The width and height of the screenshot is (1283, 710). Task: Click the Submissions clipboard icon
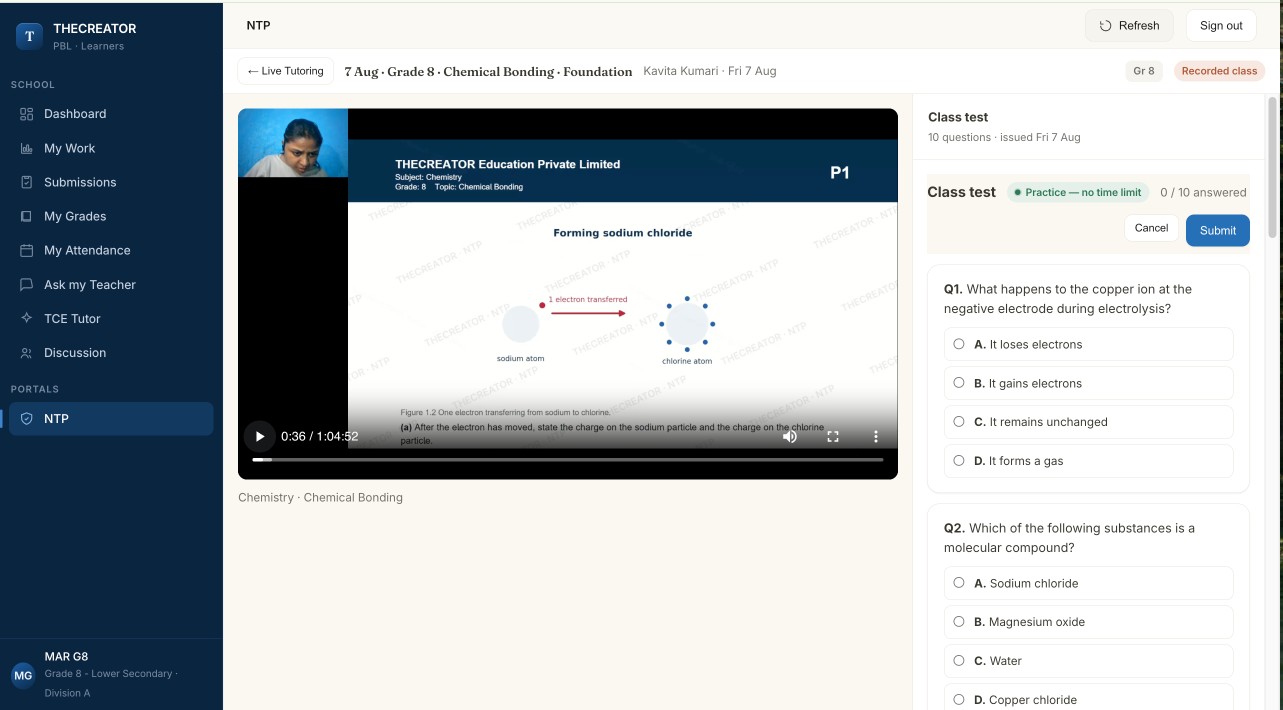tap(27, 182)
